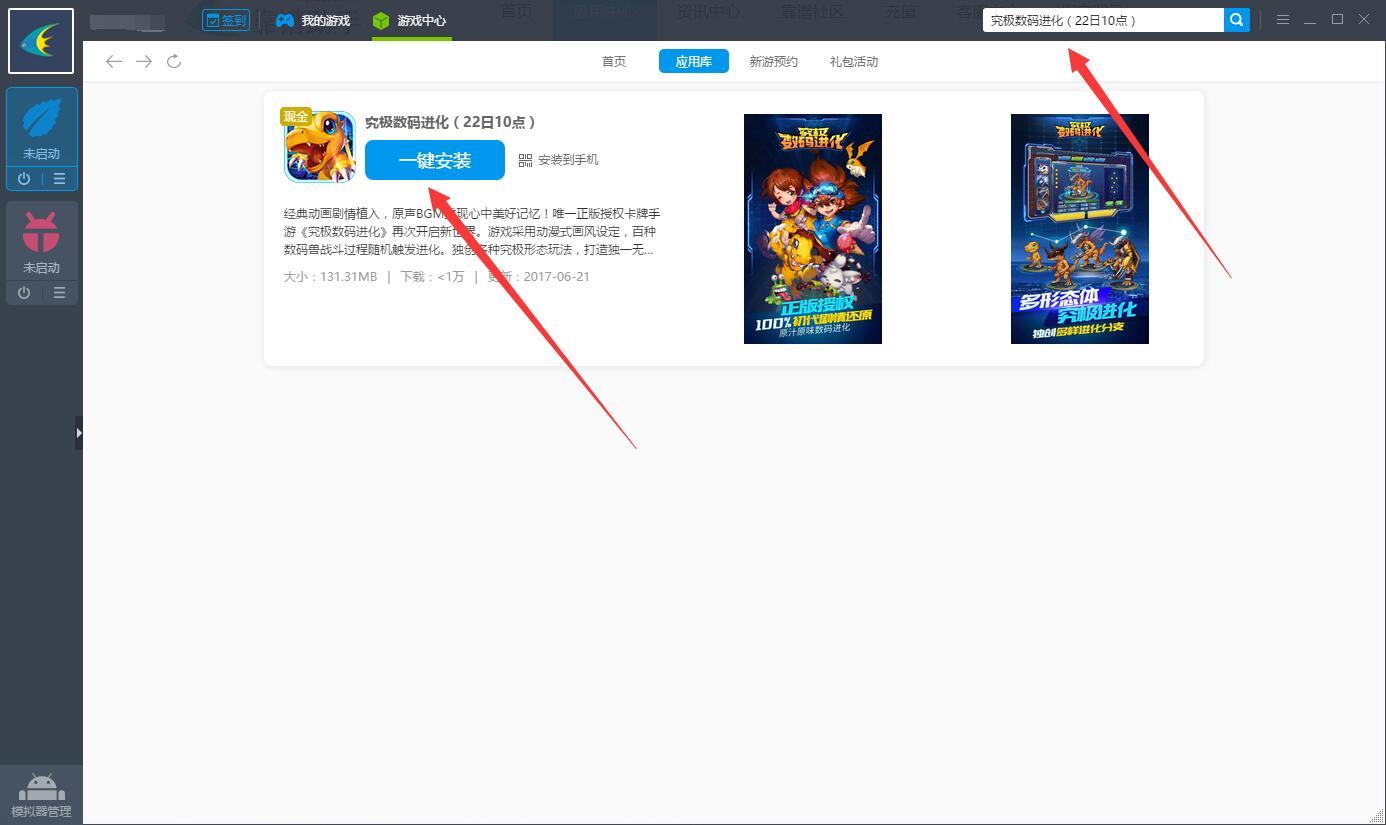The height and width of the screenshot is (825, 1386).
Task: Click the 大小：131.31MB size text
Action: coord(331,277)
